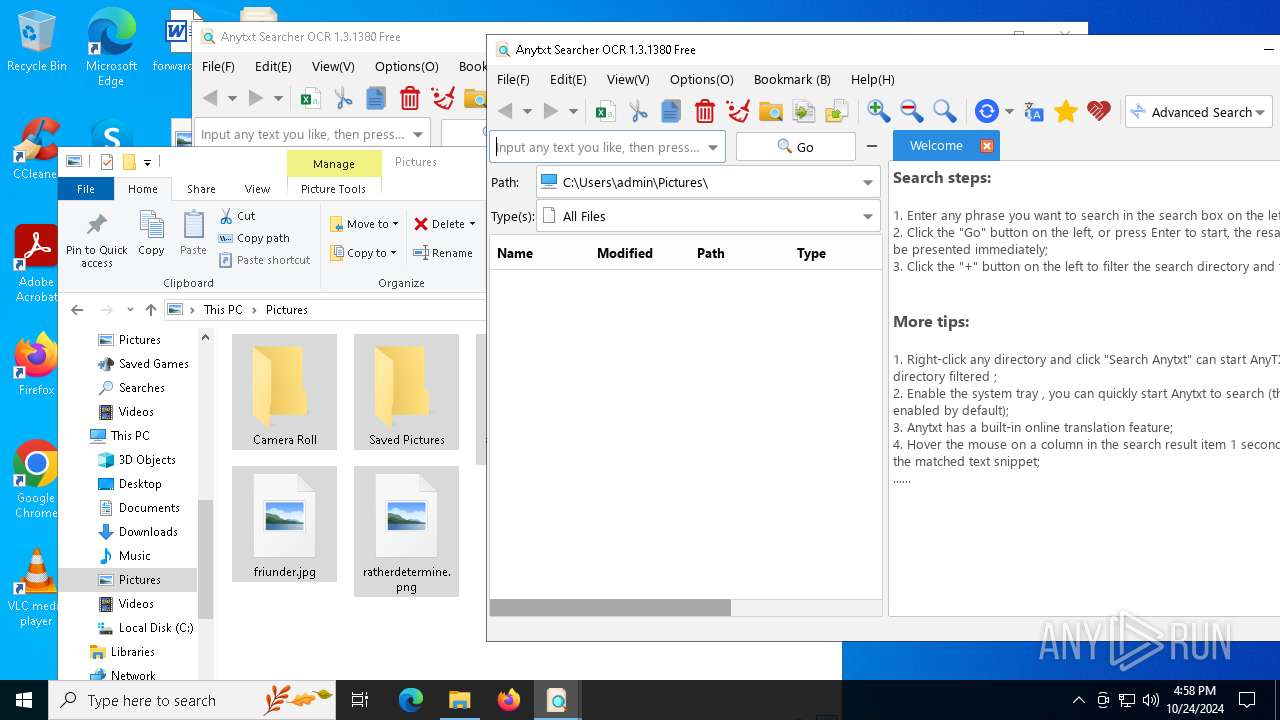
Task: Click the Explorer navigation pane scrollbar
Action: pos(205,560)
